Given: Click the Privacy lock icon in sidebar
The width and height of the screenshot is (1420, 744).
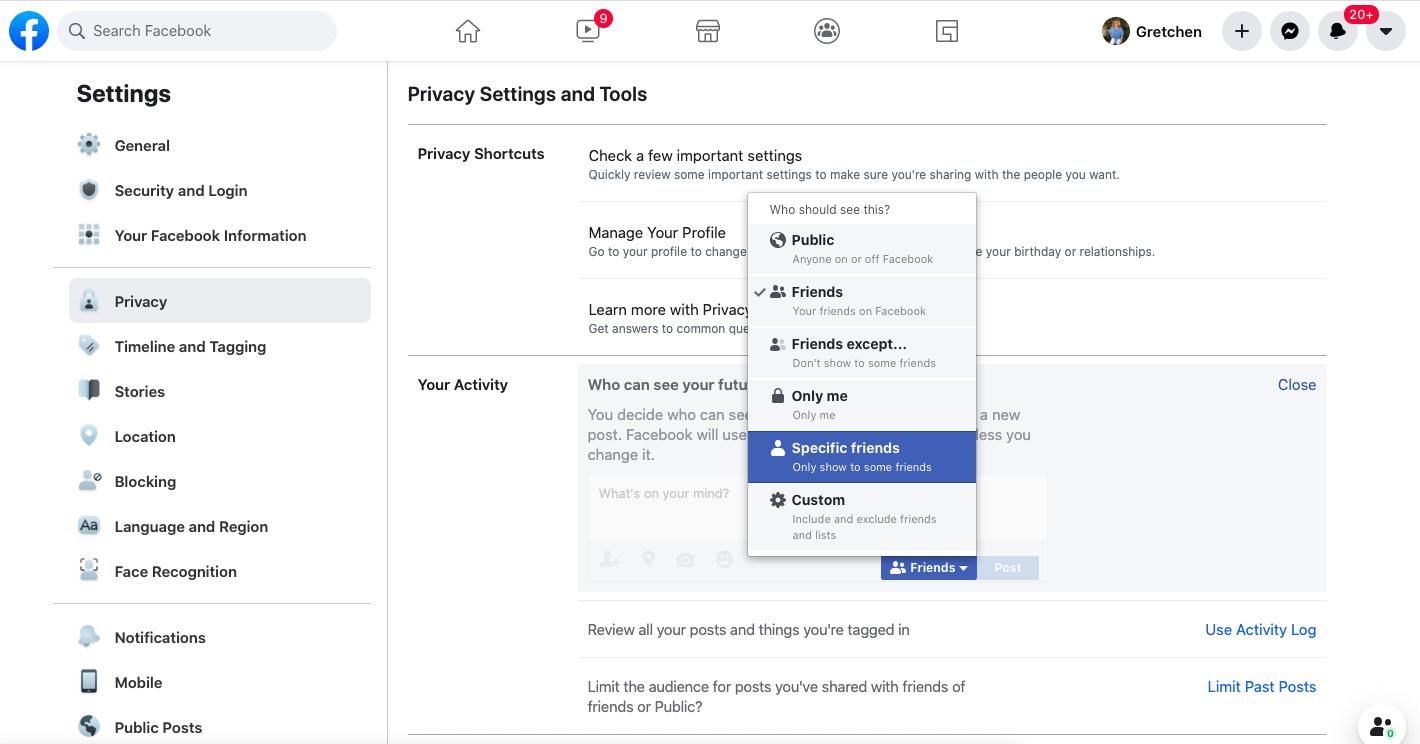Looking at the screenshot, I should tap(89, 301).
